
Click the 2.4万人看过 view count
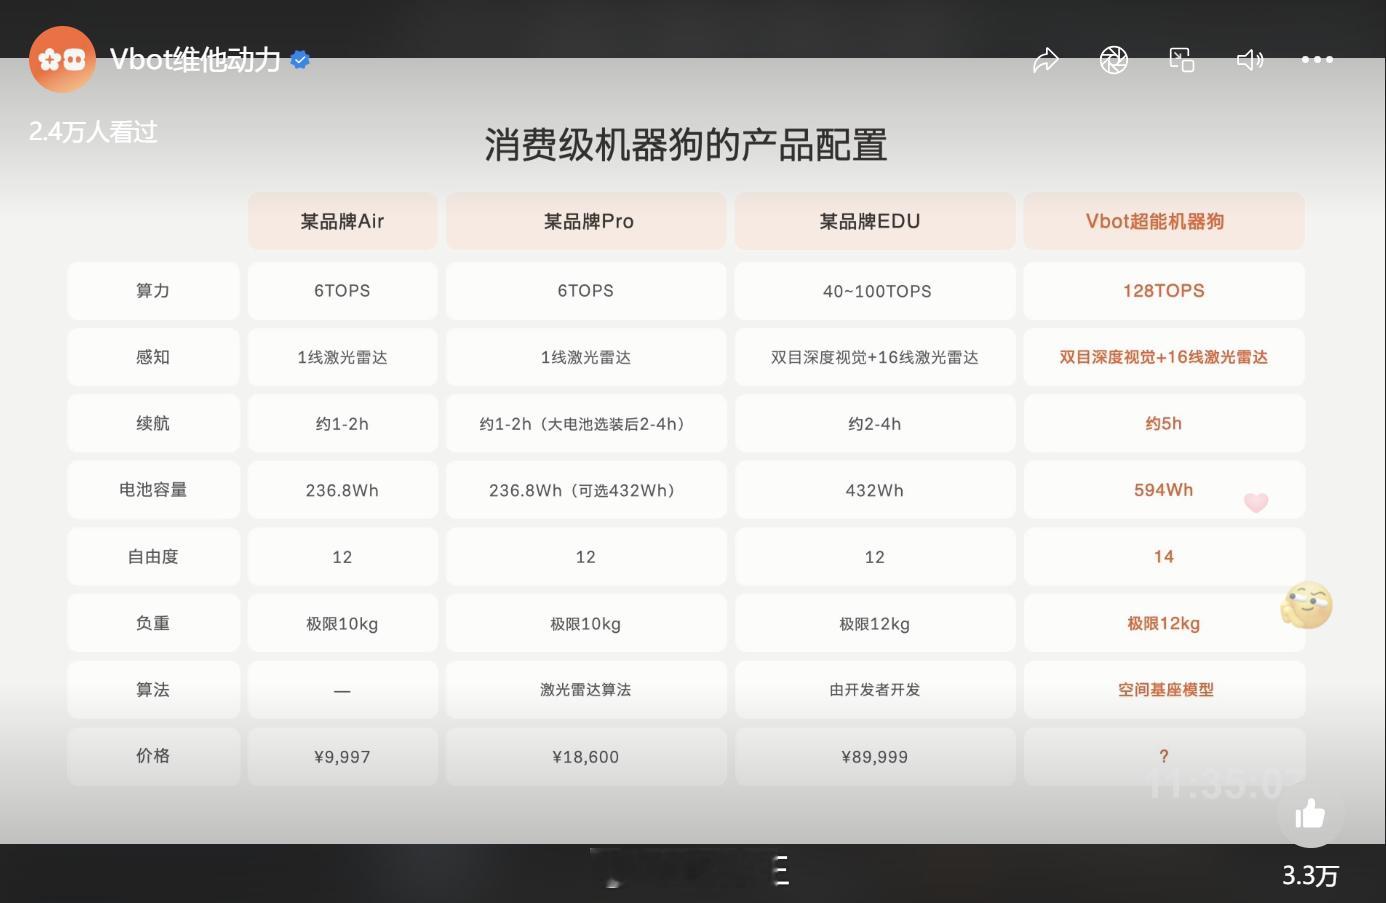[93, 131]
